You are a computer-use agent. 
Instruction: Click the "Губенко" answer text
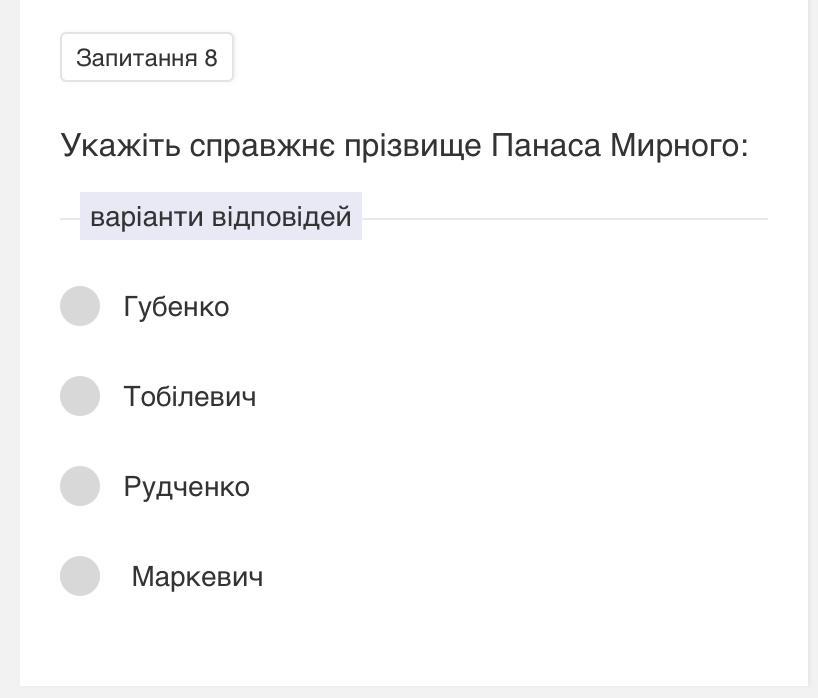click(176, 307)
